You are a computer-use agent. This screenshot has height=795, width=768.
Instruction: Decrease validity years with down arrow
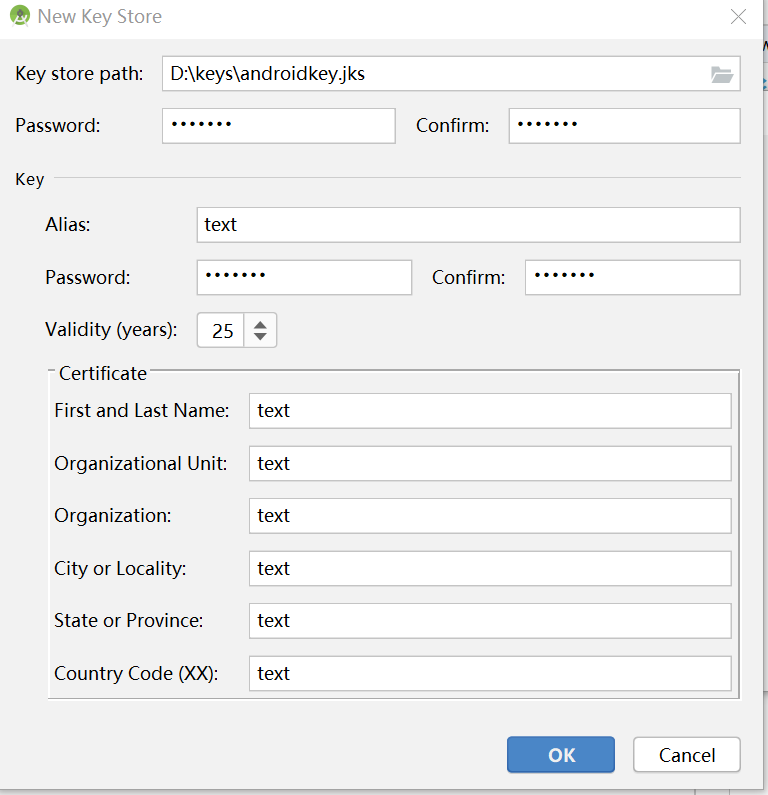point(260,336)
